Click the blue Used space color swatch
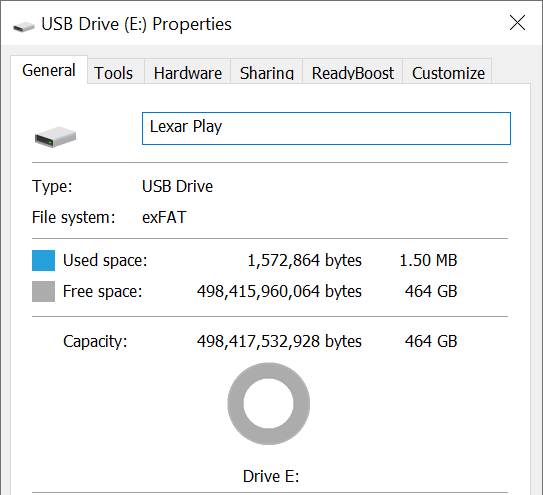The width and height of the screenshot is (543, 495). click(x=43, y=260)
